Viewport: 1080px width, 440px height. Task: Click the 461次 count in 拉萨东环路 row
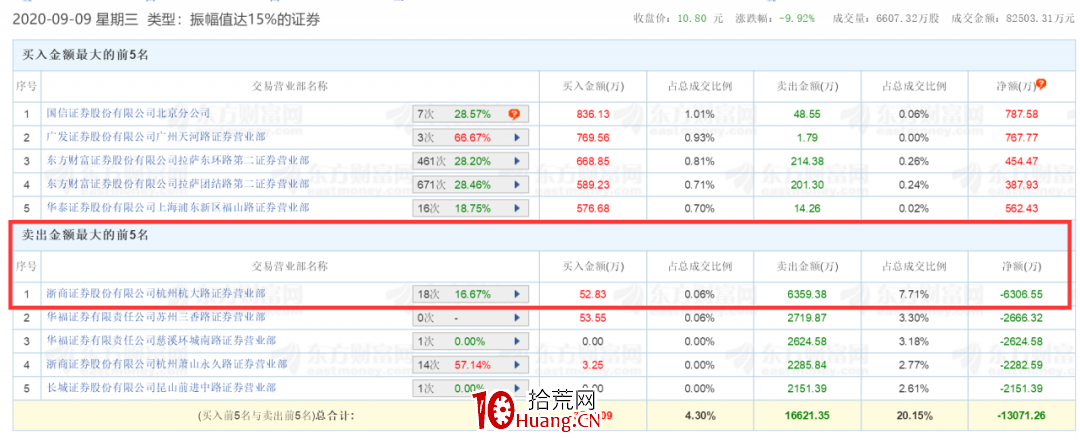pos(431,161)
